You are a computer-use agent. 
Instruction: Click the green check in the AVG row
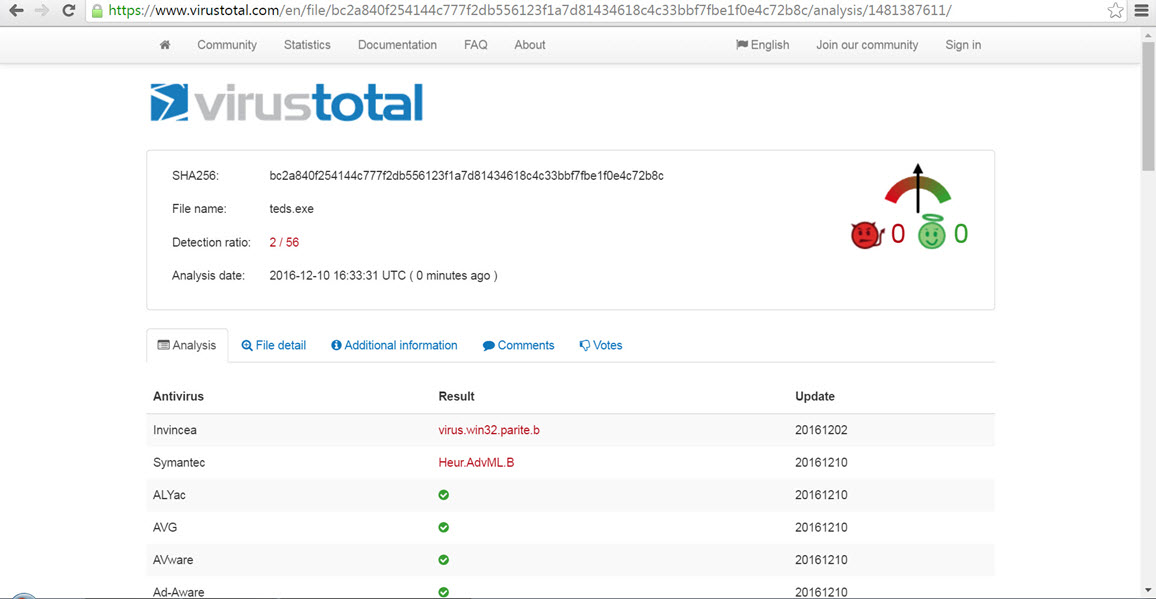(x=444, y=527)
